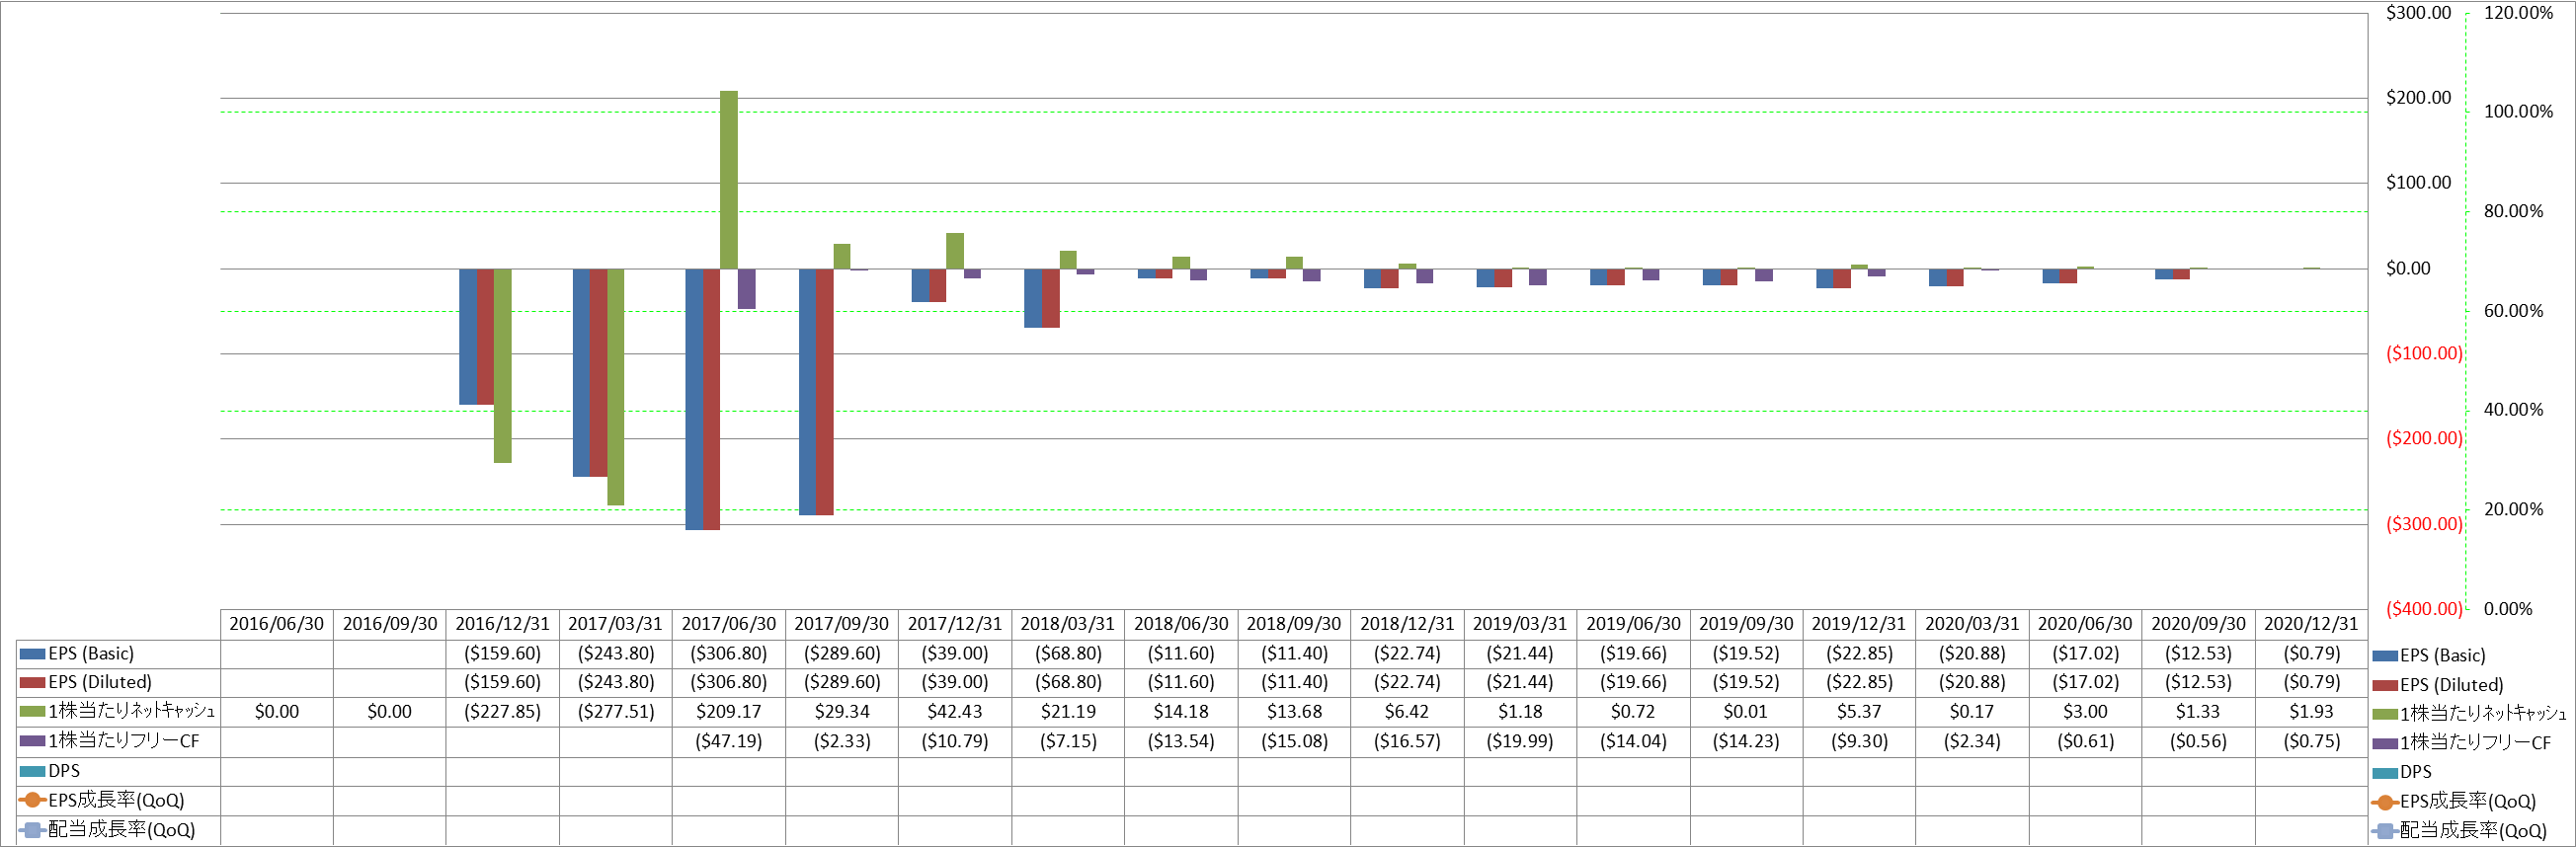Click the orange EPS成長率(QoQ) marker in right legend
The image size is (2576, 847).
pyautogui.click(x=2385, y=802)
